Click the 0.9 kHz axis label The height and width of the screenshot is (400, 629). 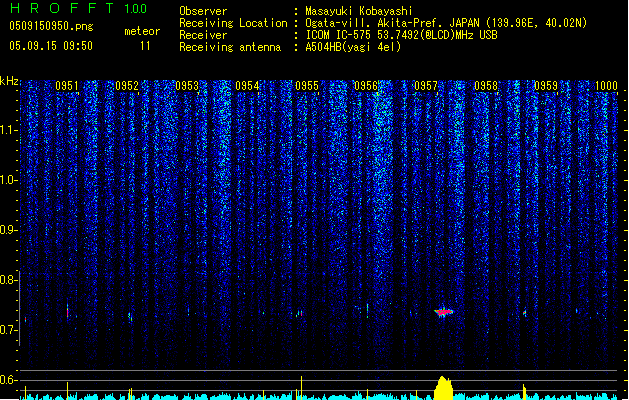[8, 230]
